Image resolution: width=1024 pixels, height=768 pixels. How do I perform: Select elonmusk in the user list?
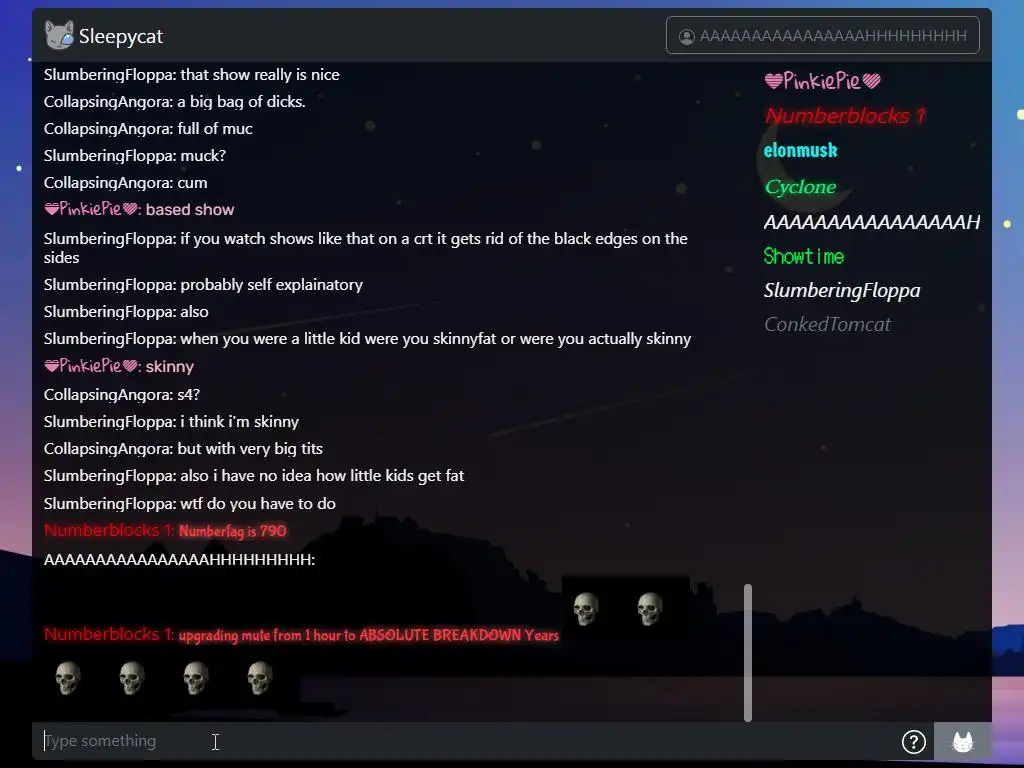click(x=801, y=151)
